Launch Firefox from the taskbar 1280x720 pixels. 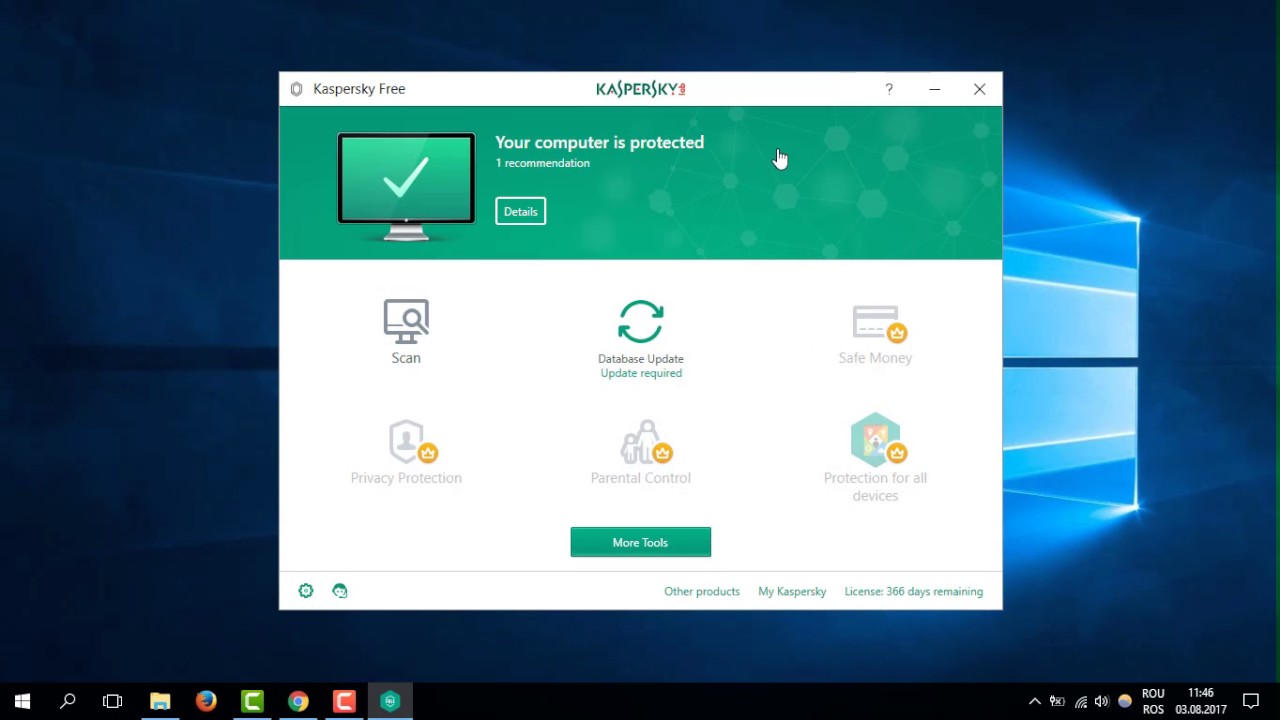(206, 701)
